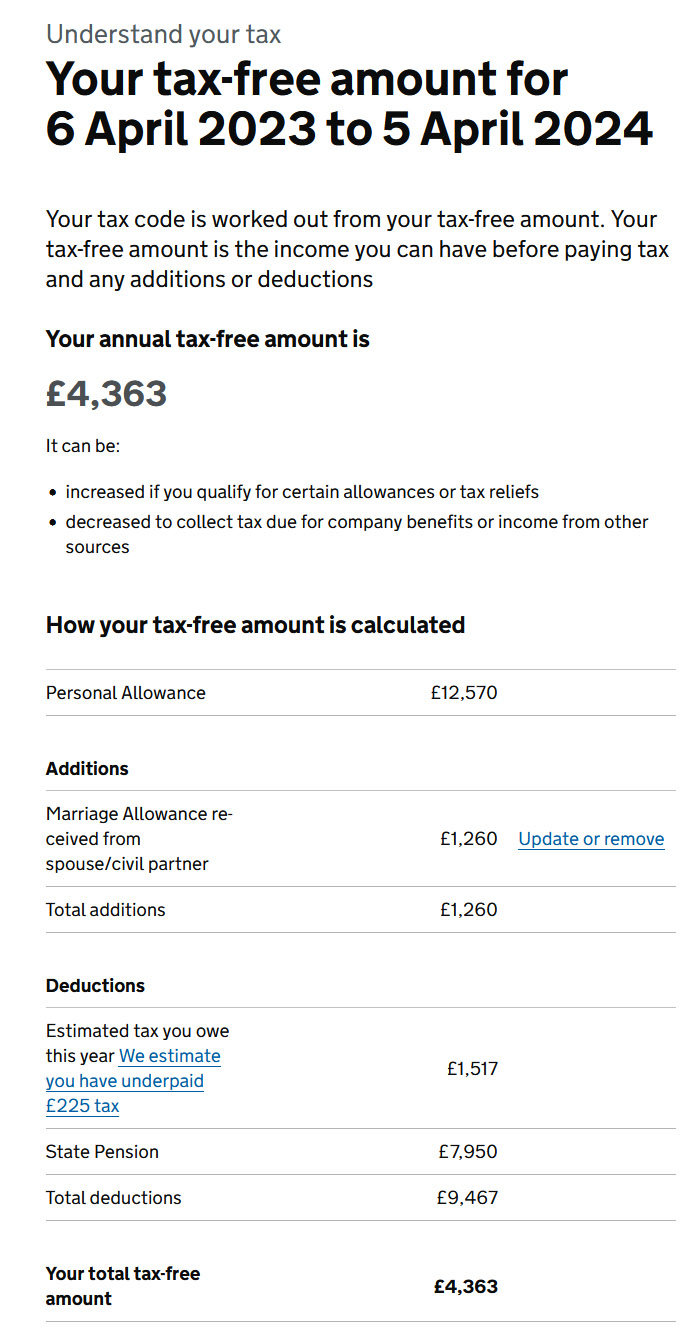This screenshot has width=692, height=1334.
Task: Click the "Your total tax-free amount" row label
Action: coord(122,1286)
